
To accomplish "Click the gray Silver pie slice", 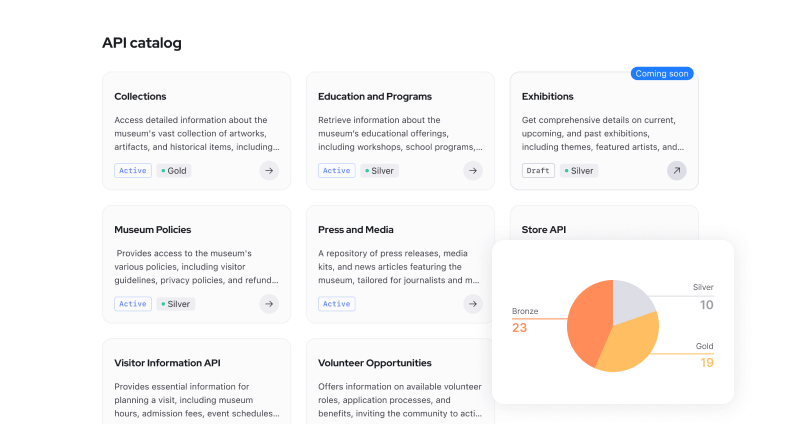I will pos(629,302).
